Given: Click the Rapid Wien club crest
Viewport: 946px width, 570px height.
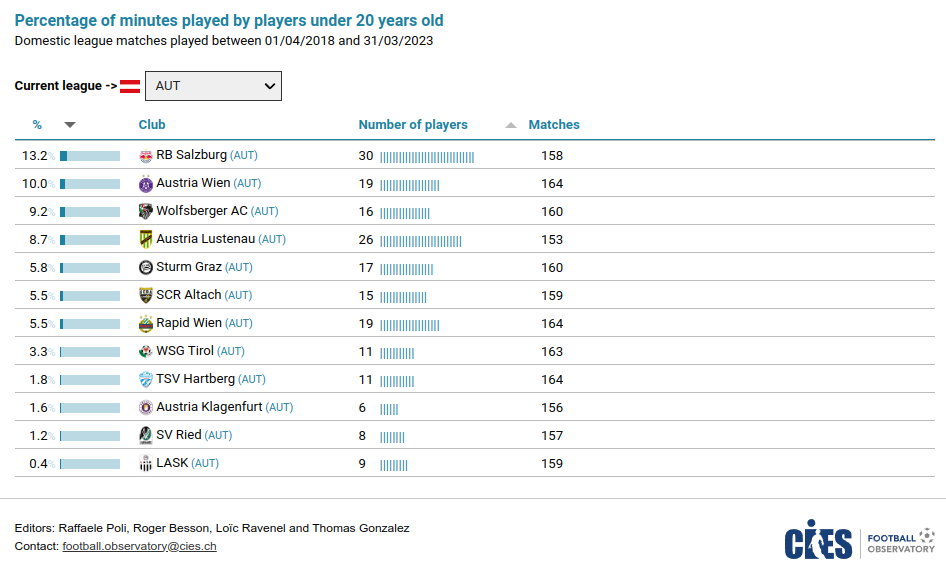Looking at the screenshot, I should [x=145, y=324].
